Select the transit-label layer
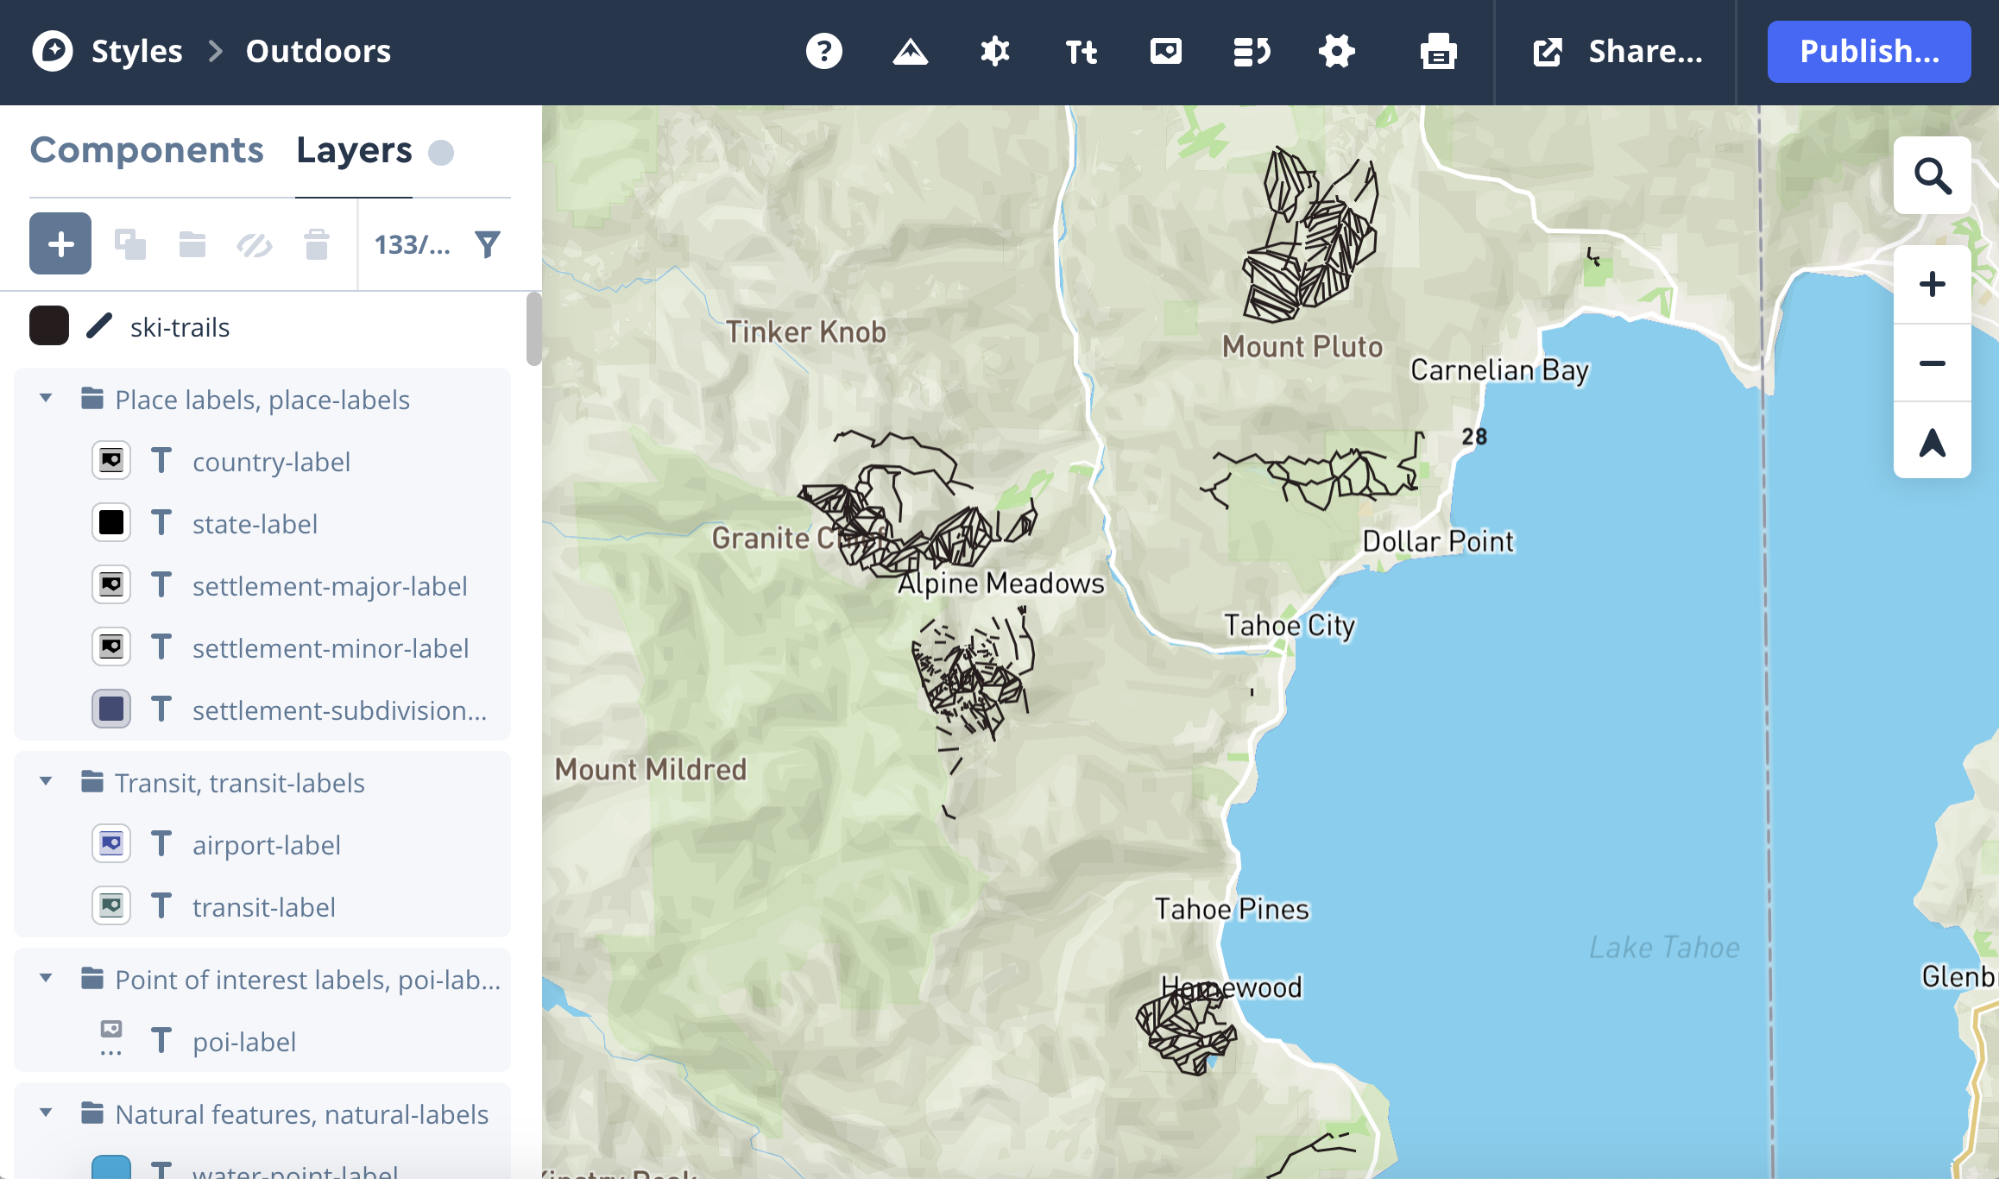 263,907
